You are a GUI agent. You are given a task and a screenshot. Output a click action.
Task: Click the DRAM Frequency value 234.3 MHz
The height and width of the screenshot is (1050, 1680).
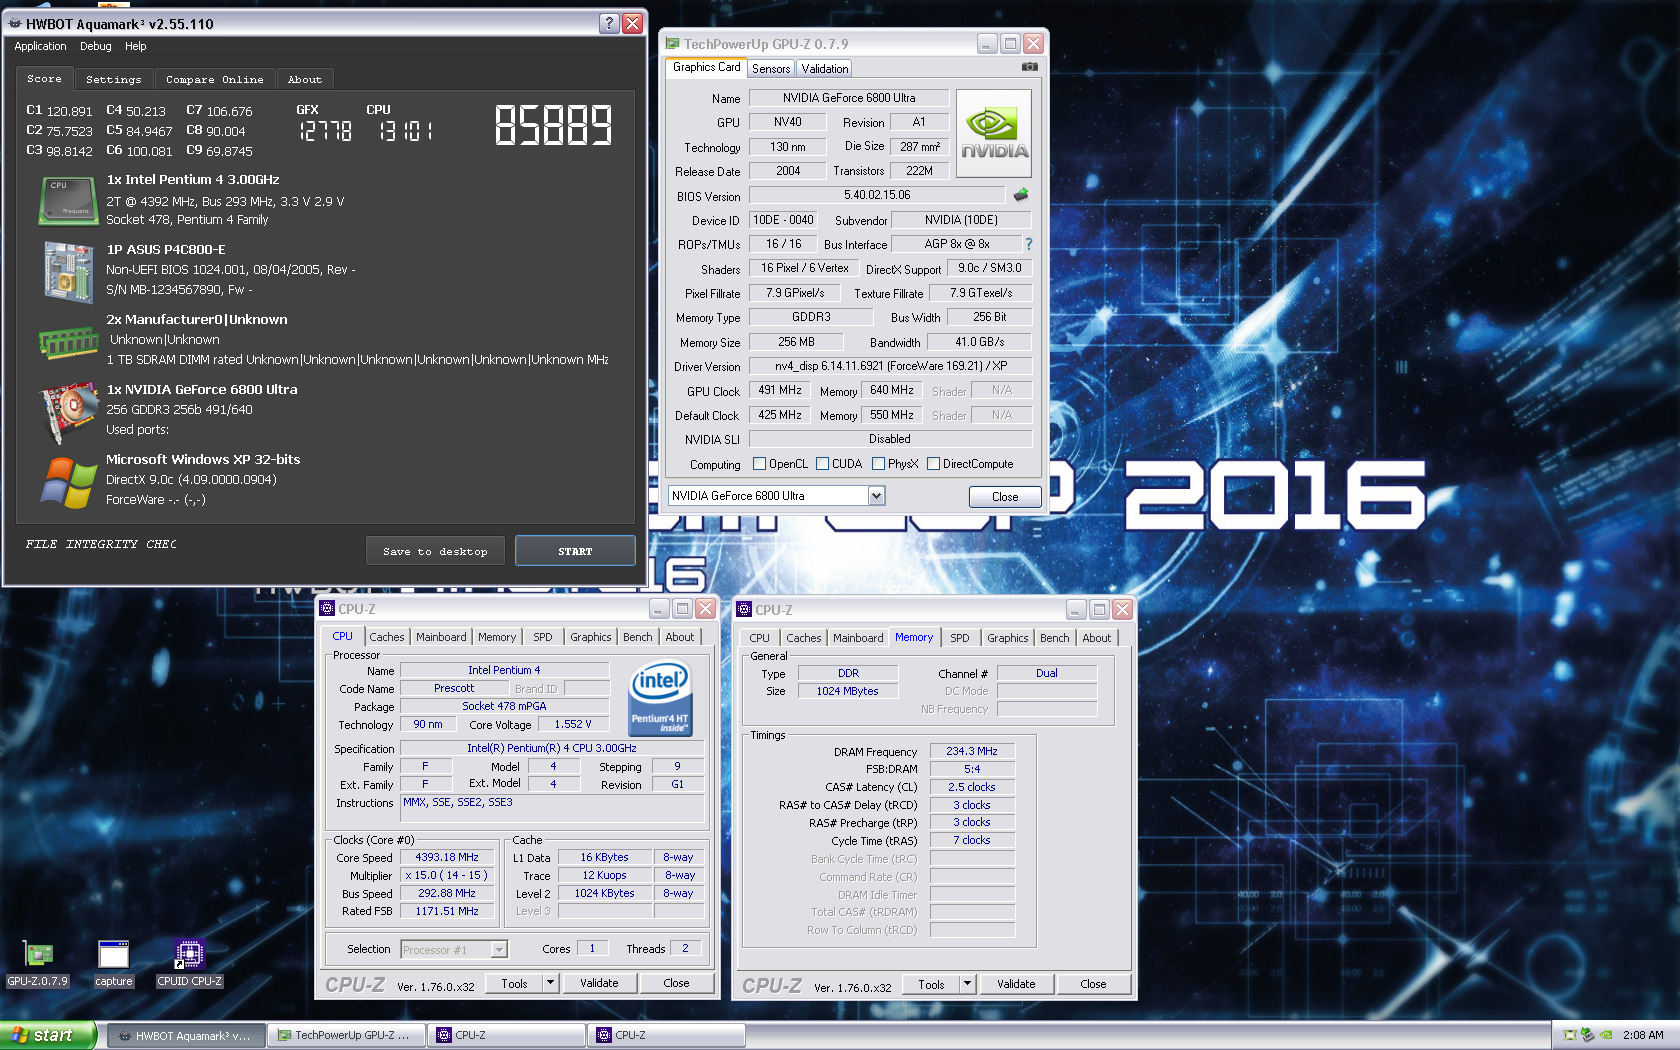tap(972, 751)
